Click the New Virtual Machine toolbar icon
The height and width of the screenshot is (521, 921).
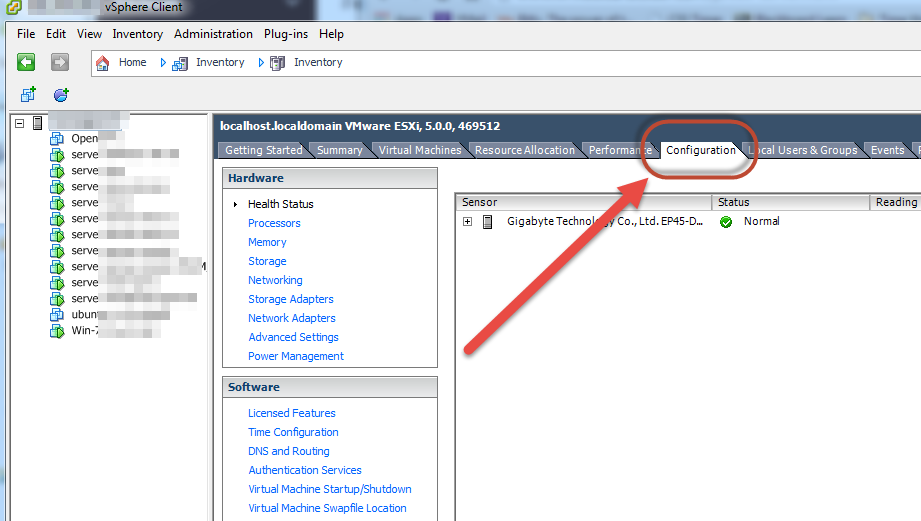(28, 95)
